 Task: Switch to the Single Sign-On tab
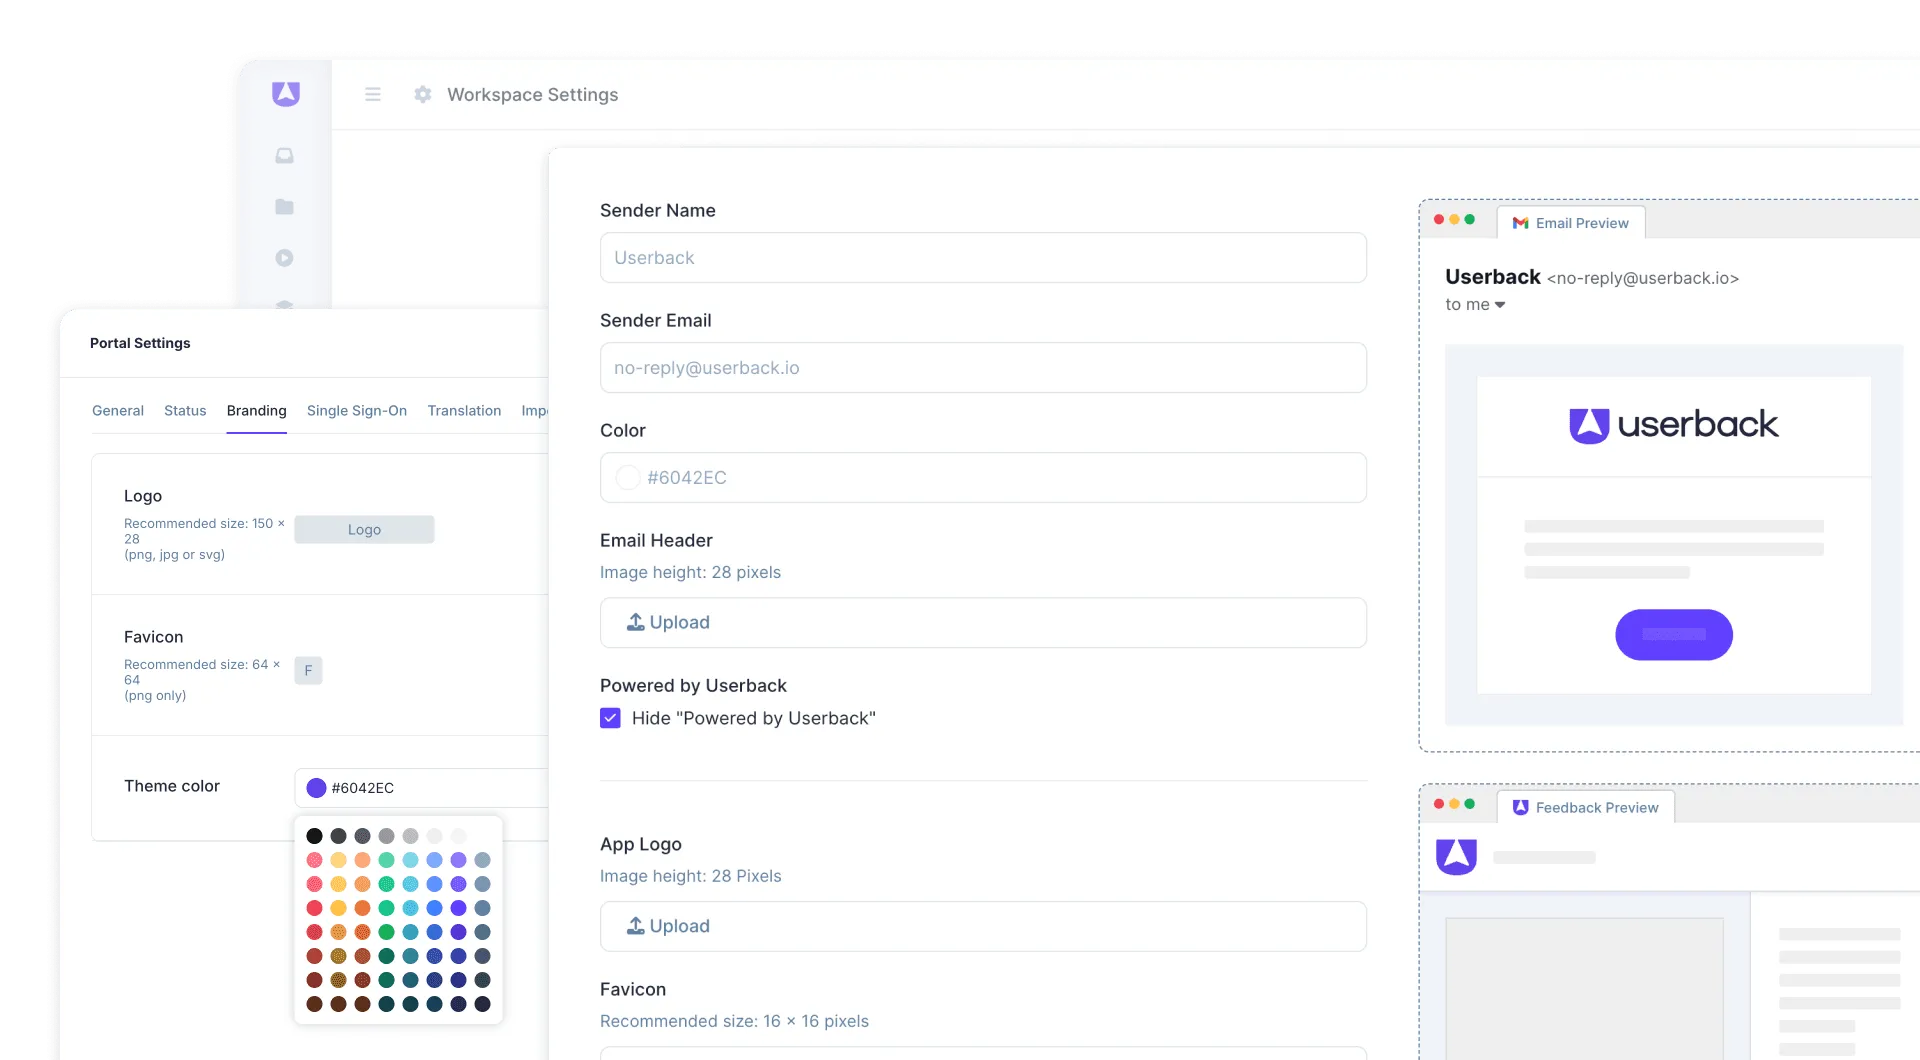click(x=356, y=411)
